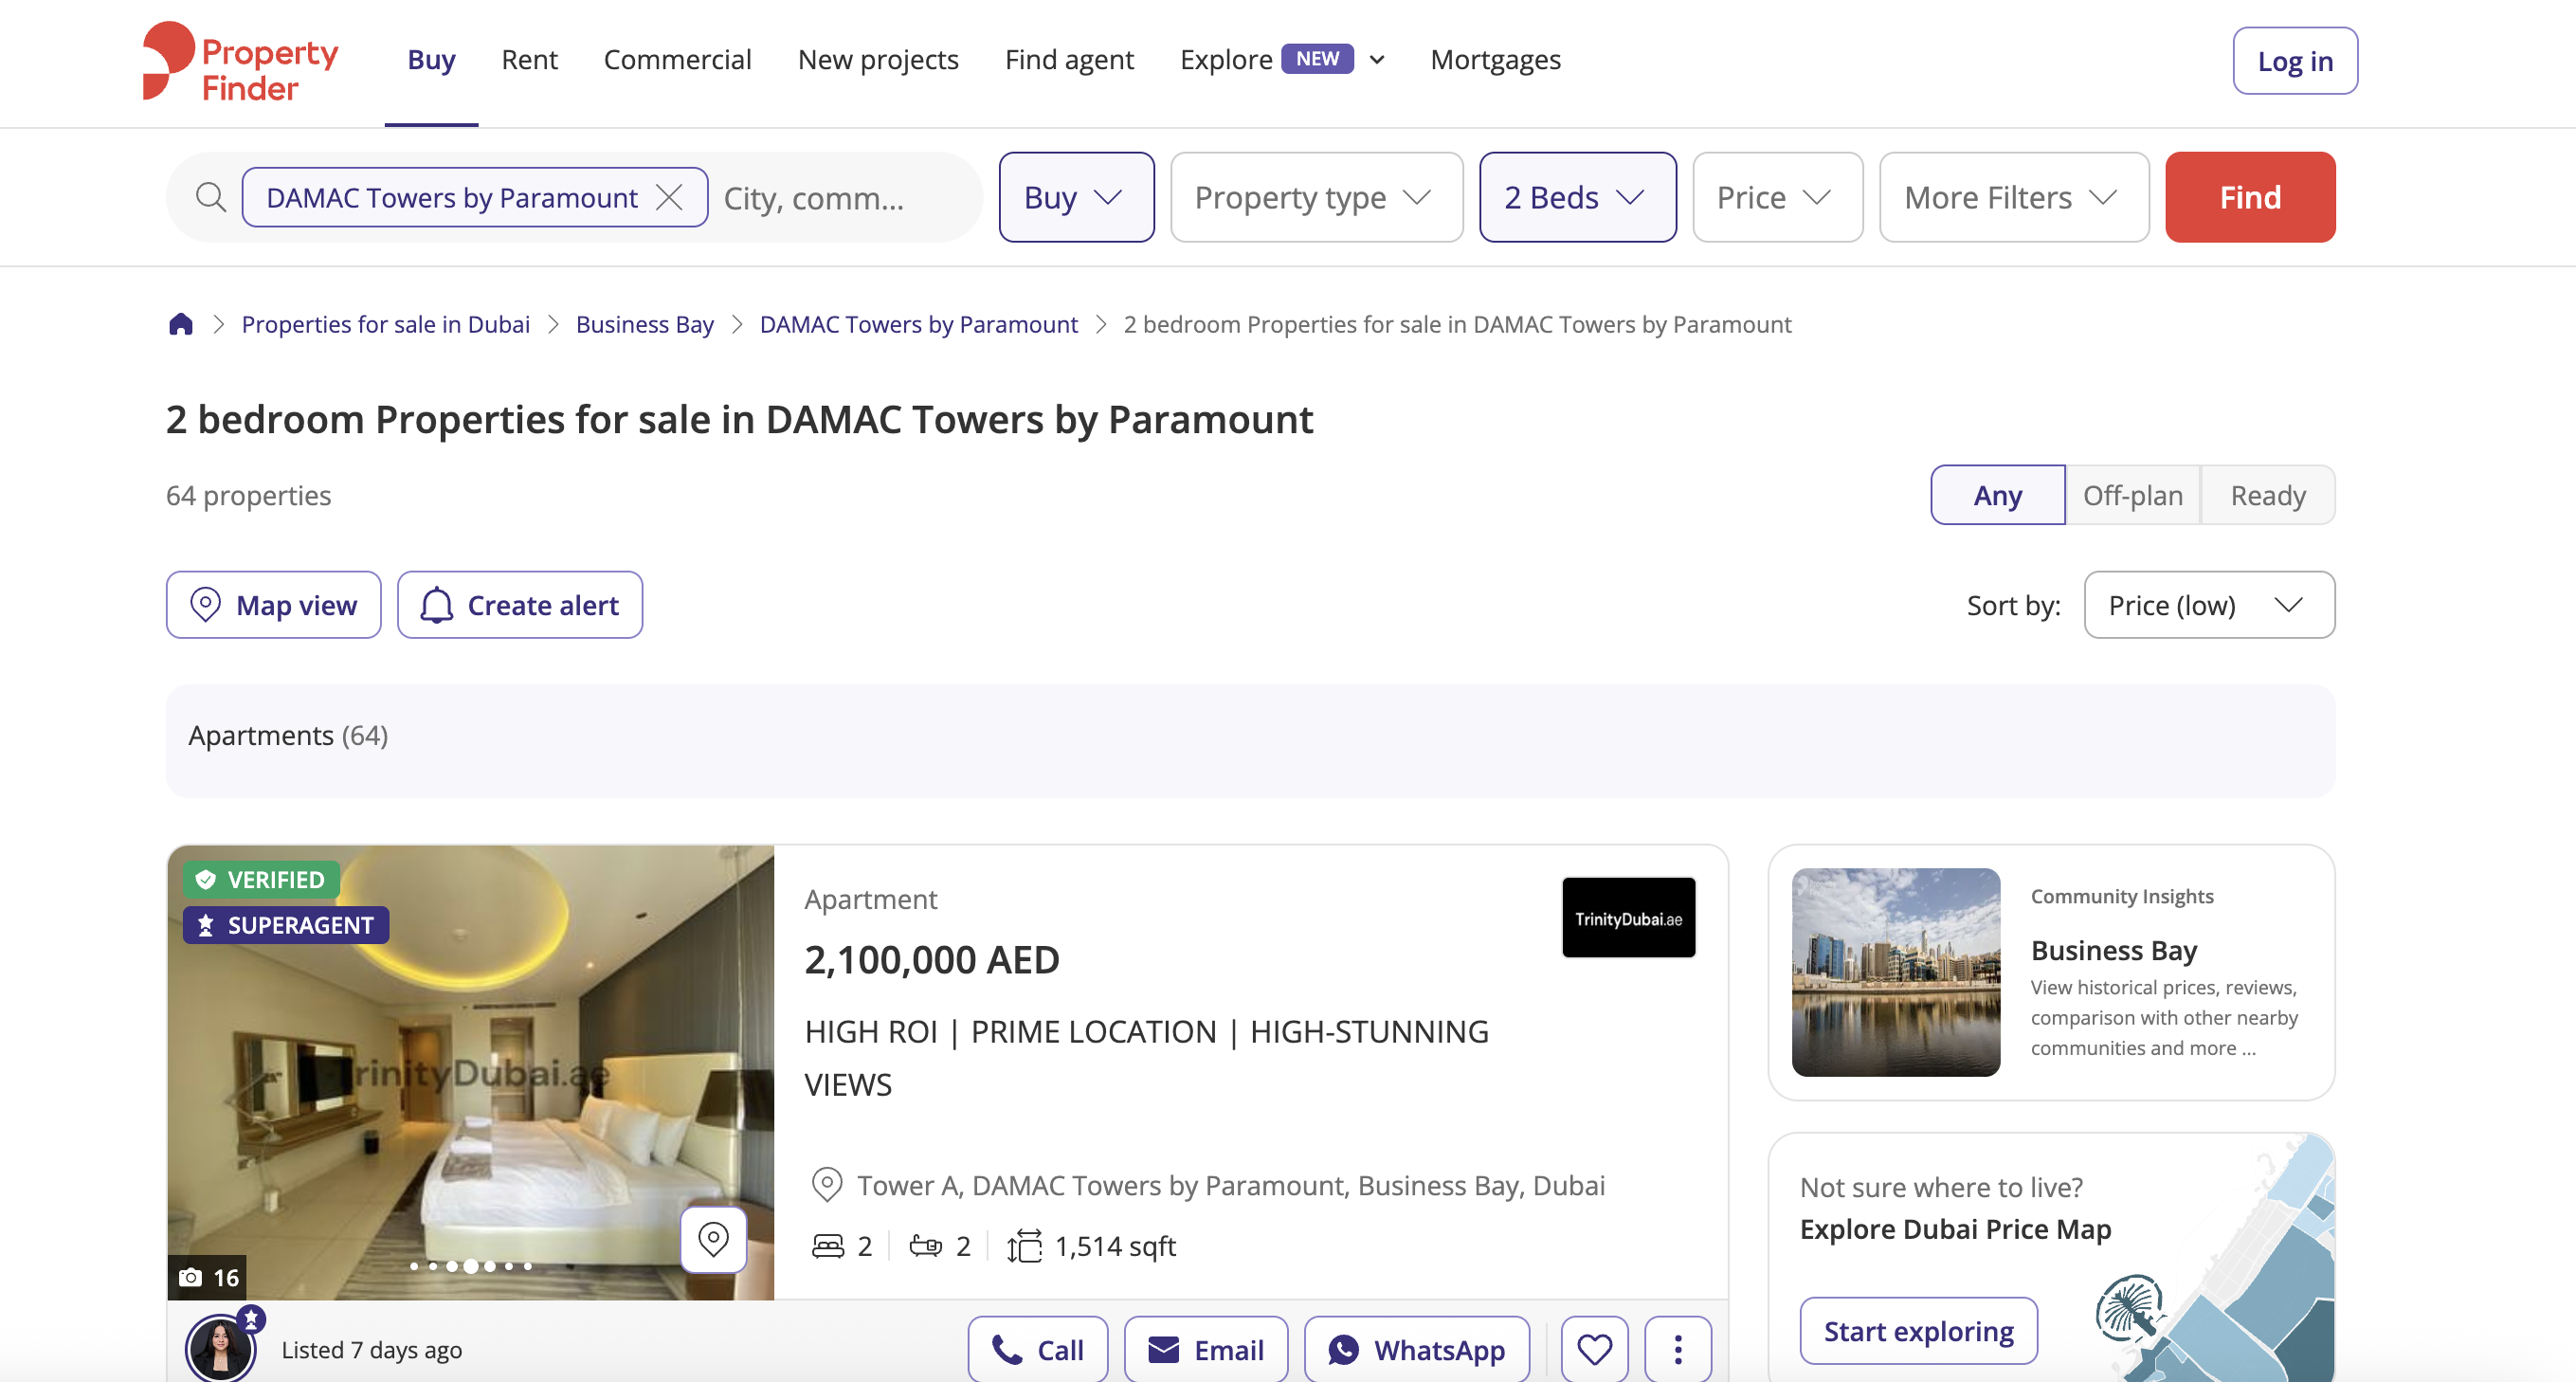Image resolution: width=2576 pixels, height=1382 pixels.
Task: Follow the Business Bay breadcrumb link
Action: [644, 324]
